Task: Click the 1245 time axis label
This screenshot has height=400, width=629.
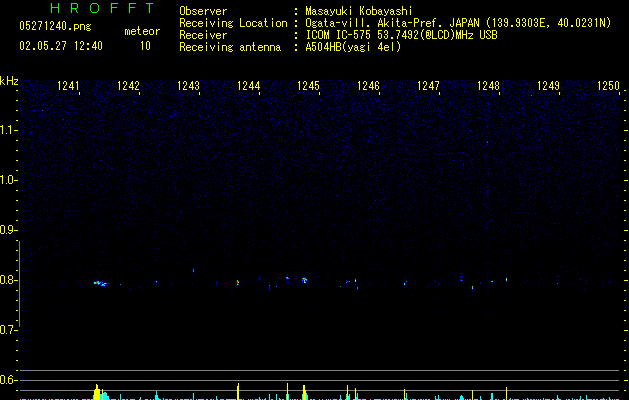Action: point(308,86)
